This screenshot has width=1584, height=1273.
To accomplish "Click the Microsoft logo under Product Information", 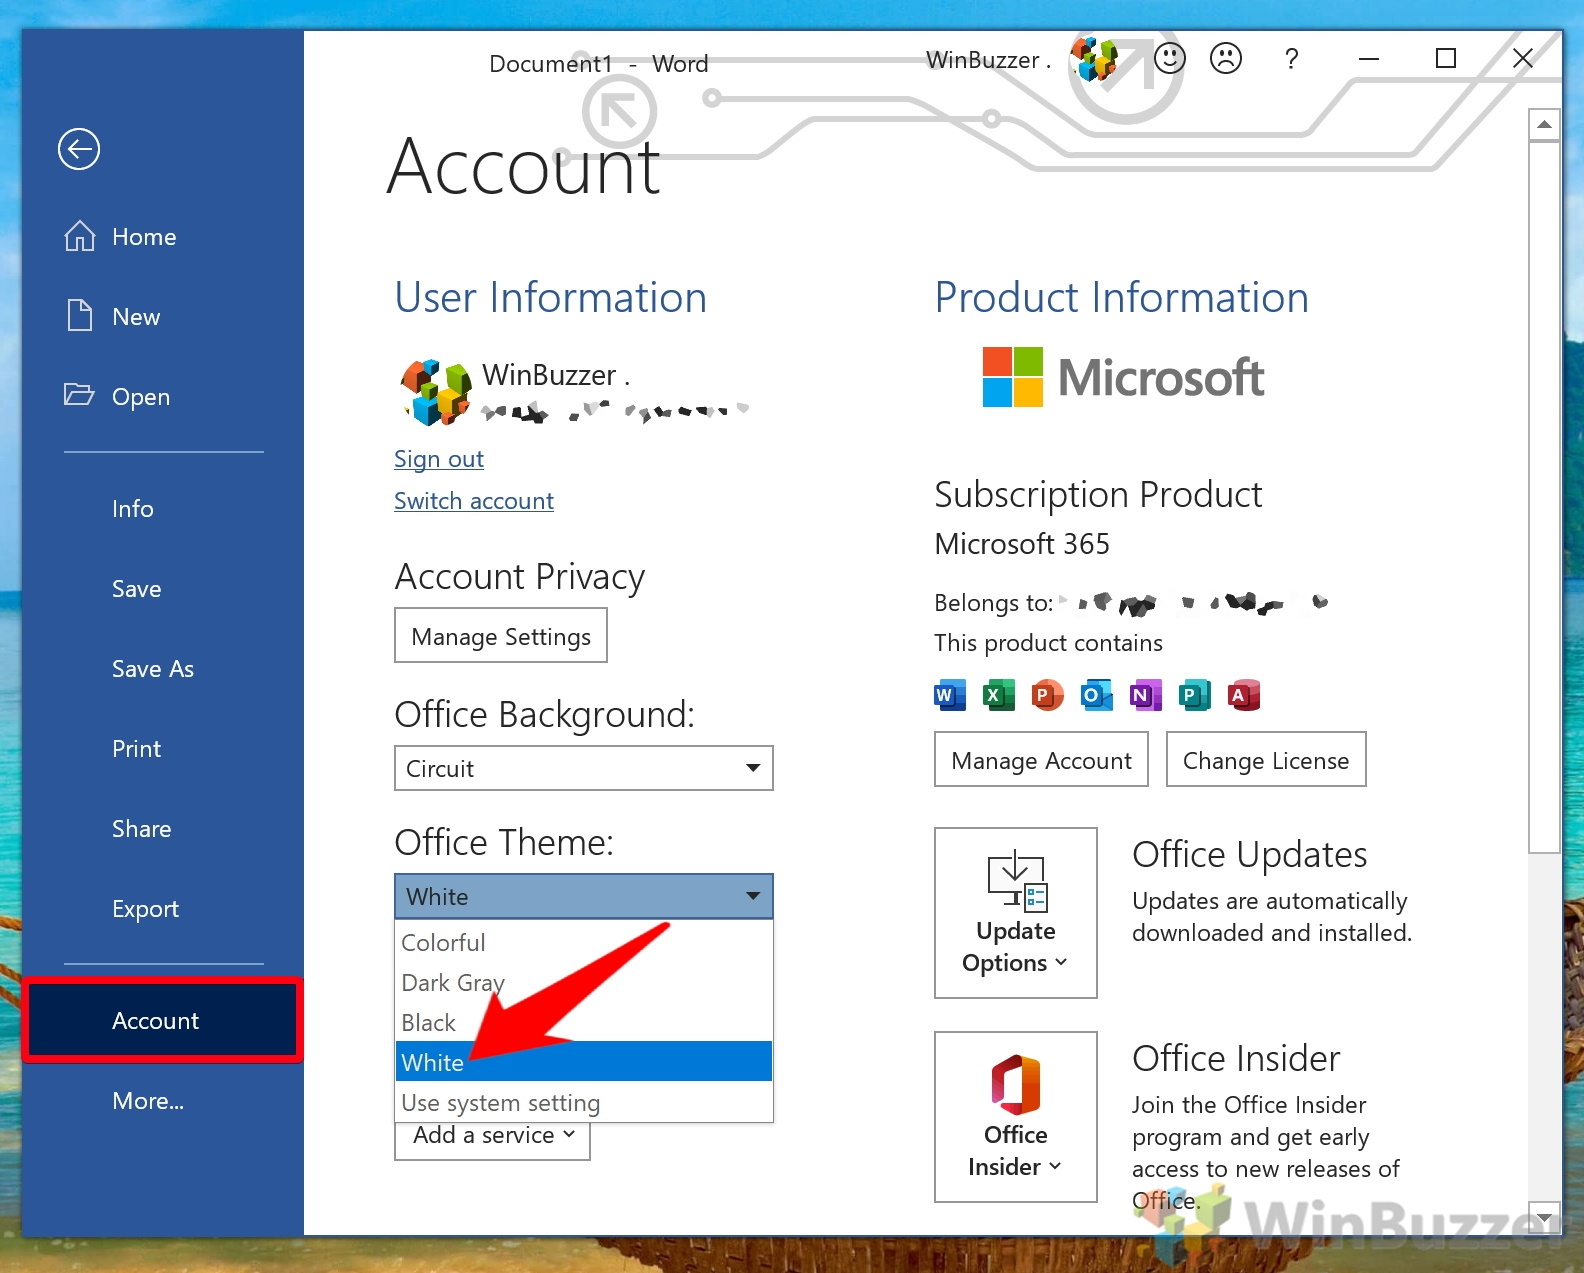I will click(x=1123, y=377).
